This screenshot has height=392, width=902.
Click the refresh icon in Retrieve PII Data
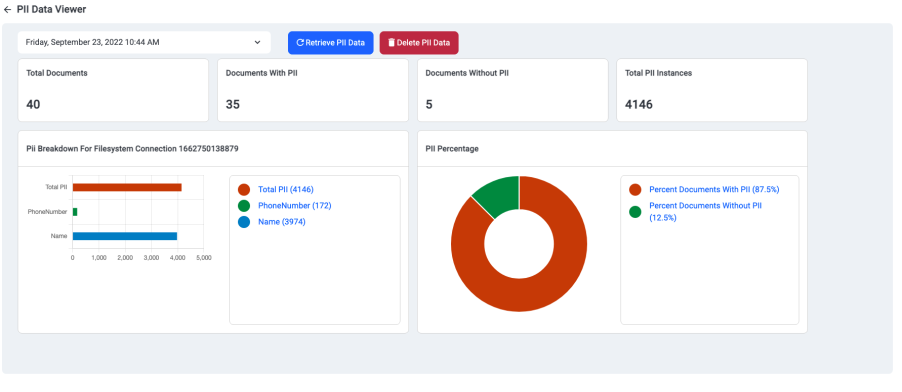pyautogui.click(x=300, y=43)
